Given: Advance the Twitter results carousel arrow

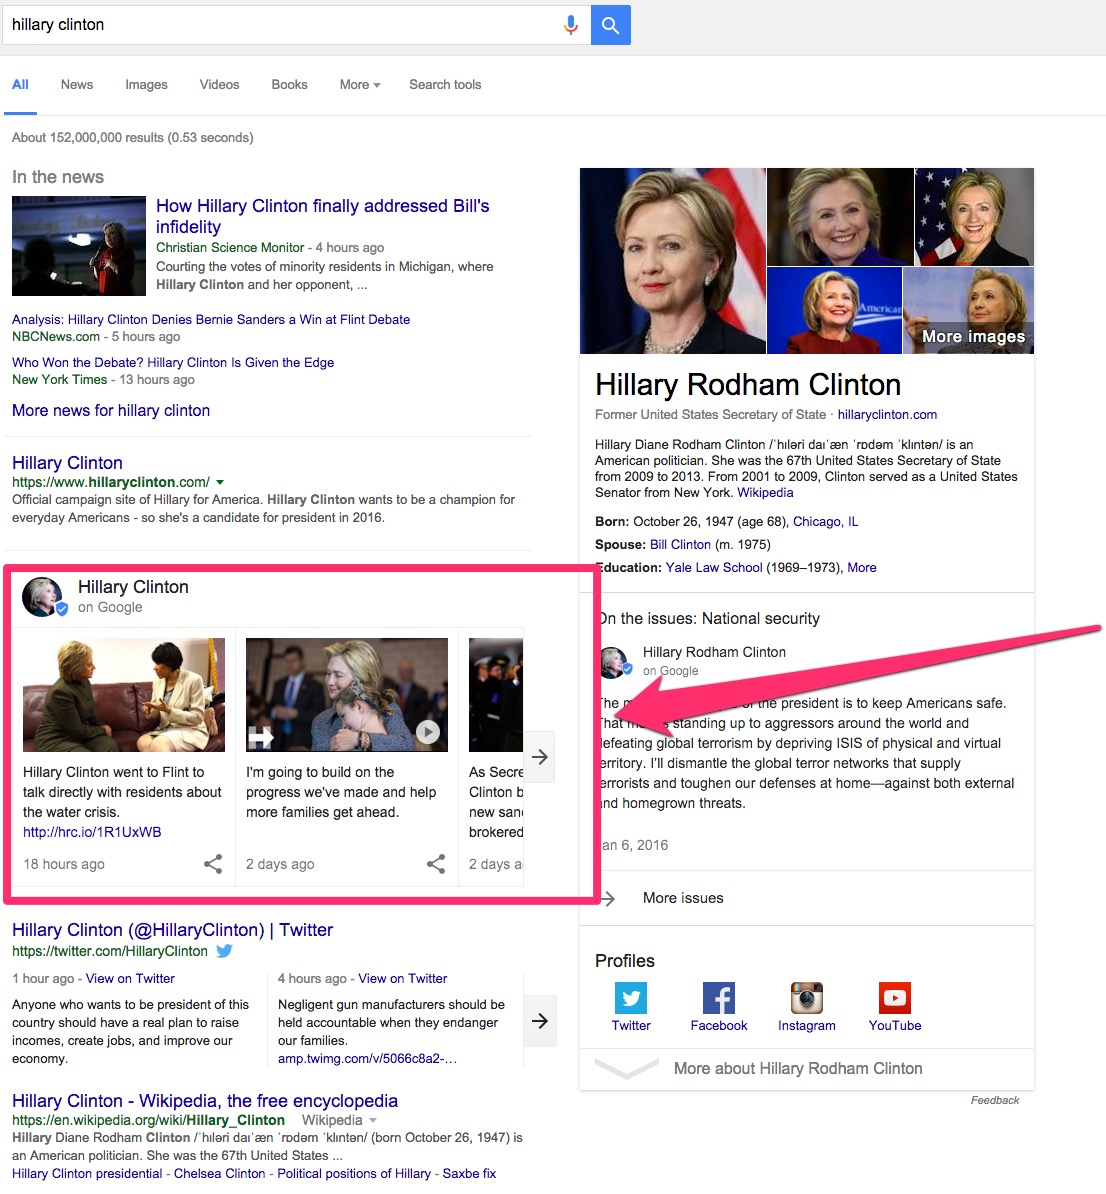Looking at the screenshot, I should [x=540, y=1020].
